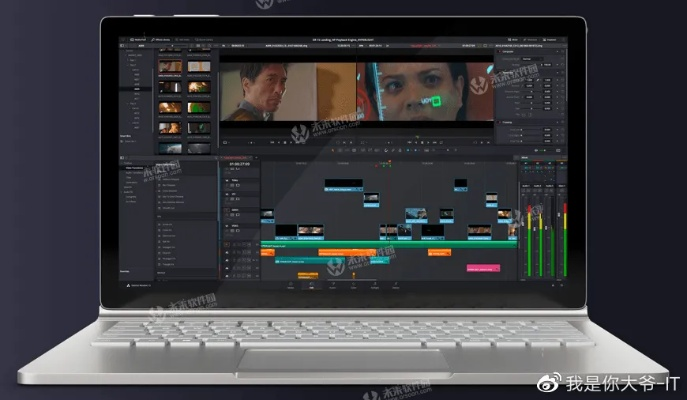Open the Fusion page icon

333,285
